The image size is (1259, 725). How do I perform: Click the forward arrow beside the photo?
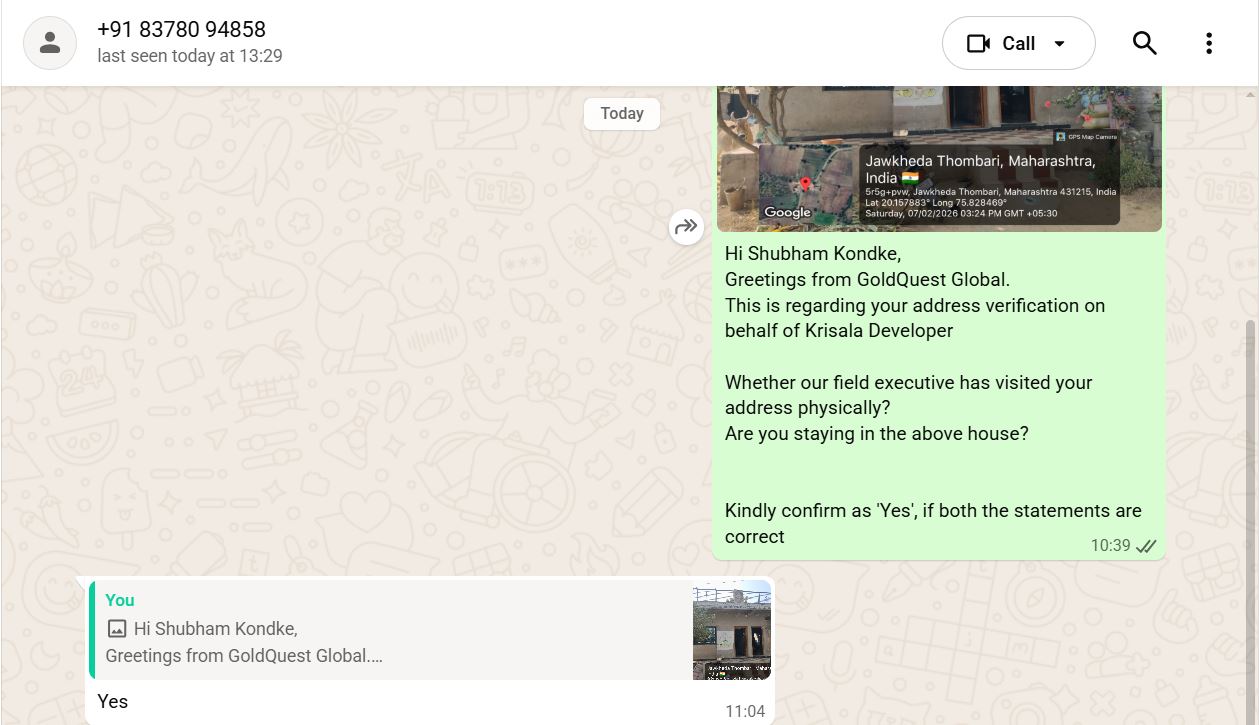point(686,227)
